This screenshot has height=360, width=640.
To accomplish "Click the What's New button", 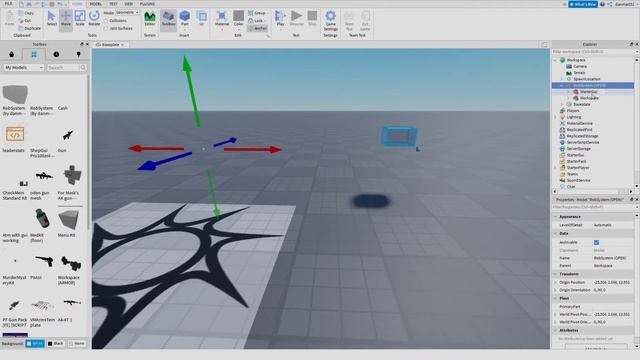I will click(583, 4).
